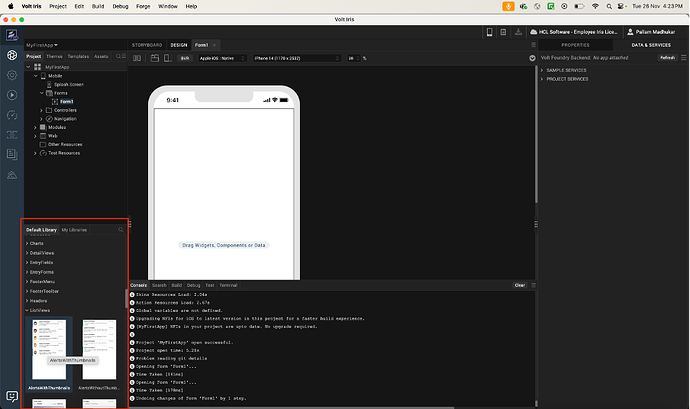Click the HCL Software cloud license icon
Image resolution: width=690 pixels, height=409 pixels.
(534, 32)
